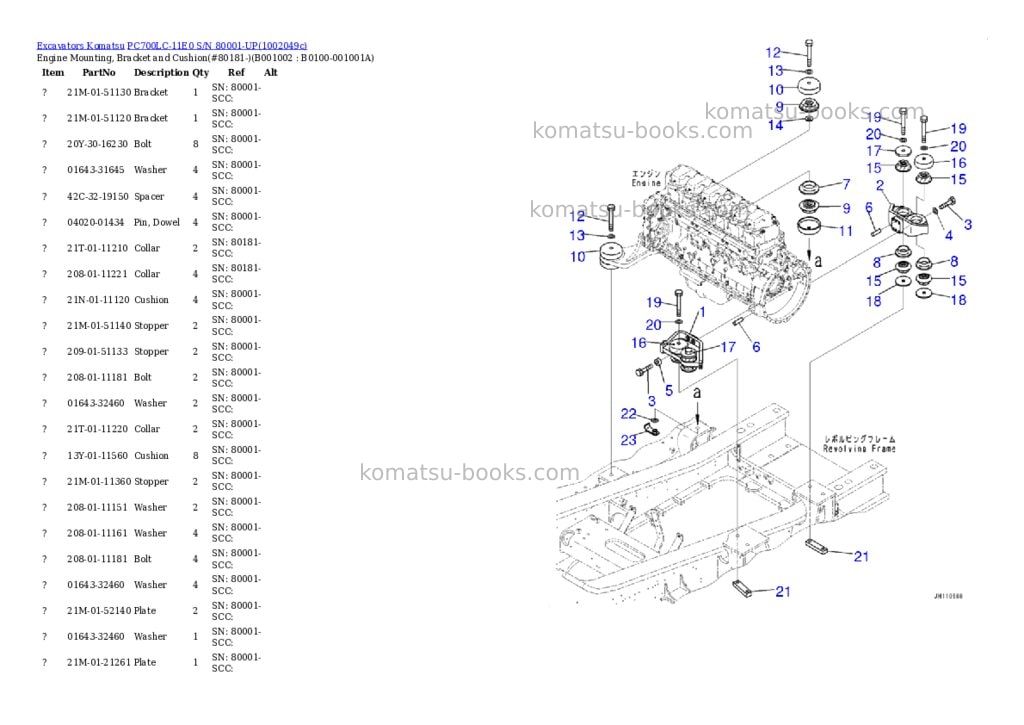Click the PartNo column header
This screenshot has width=1024, height=725.
coord(99,72)
